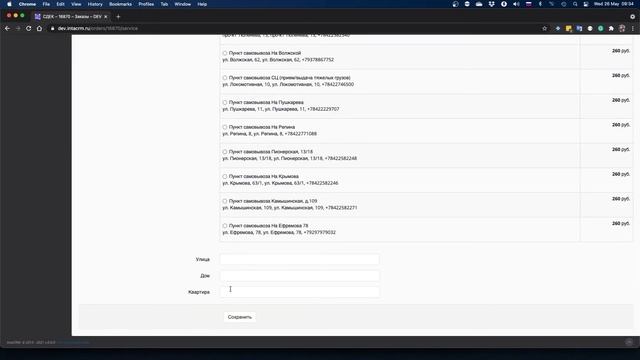Open Dropbox from the menu bar
This screenshot has width=640, height=360.
click(x=491, y=4)
